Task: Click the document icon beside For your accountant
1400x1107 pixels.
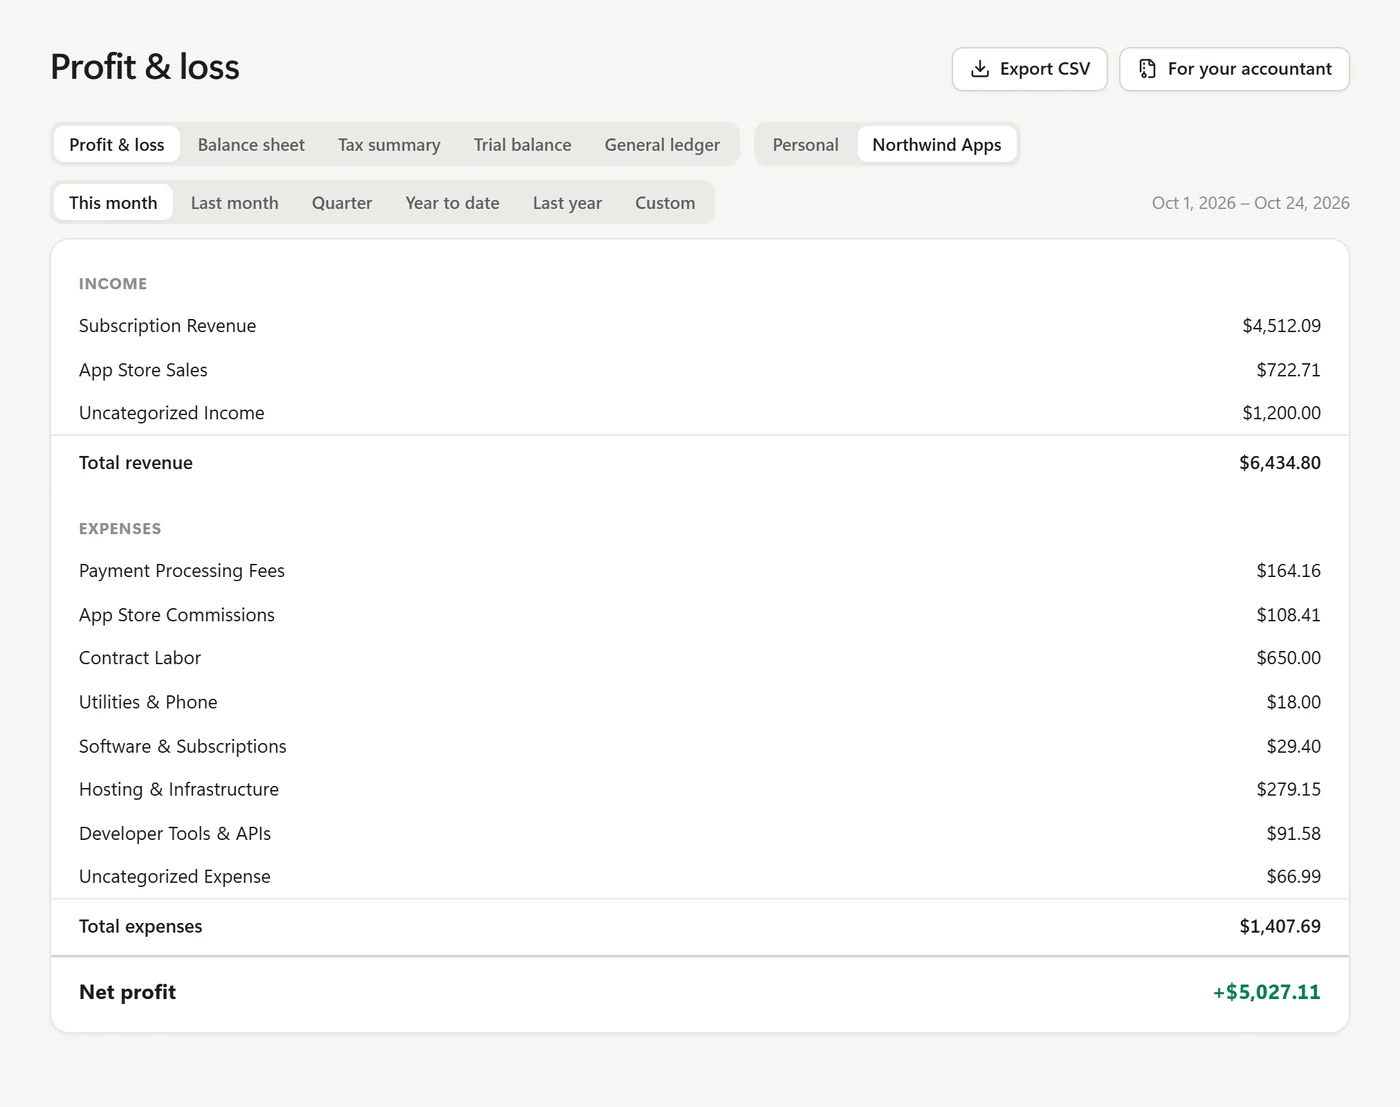Action: pyautogui.click(x=1148, y=69)
